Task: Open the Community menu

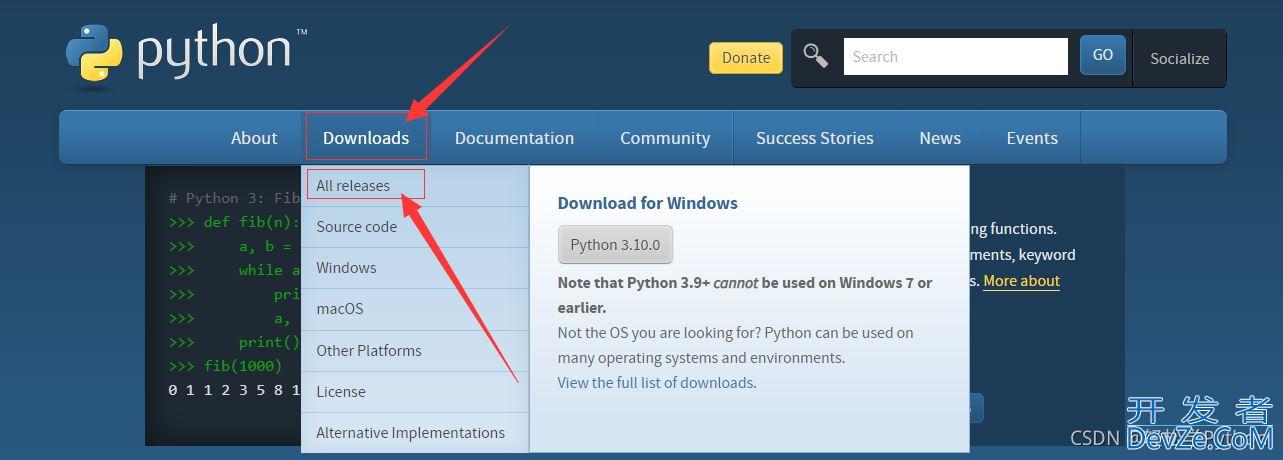Action: coord(665,138)
